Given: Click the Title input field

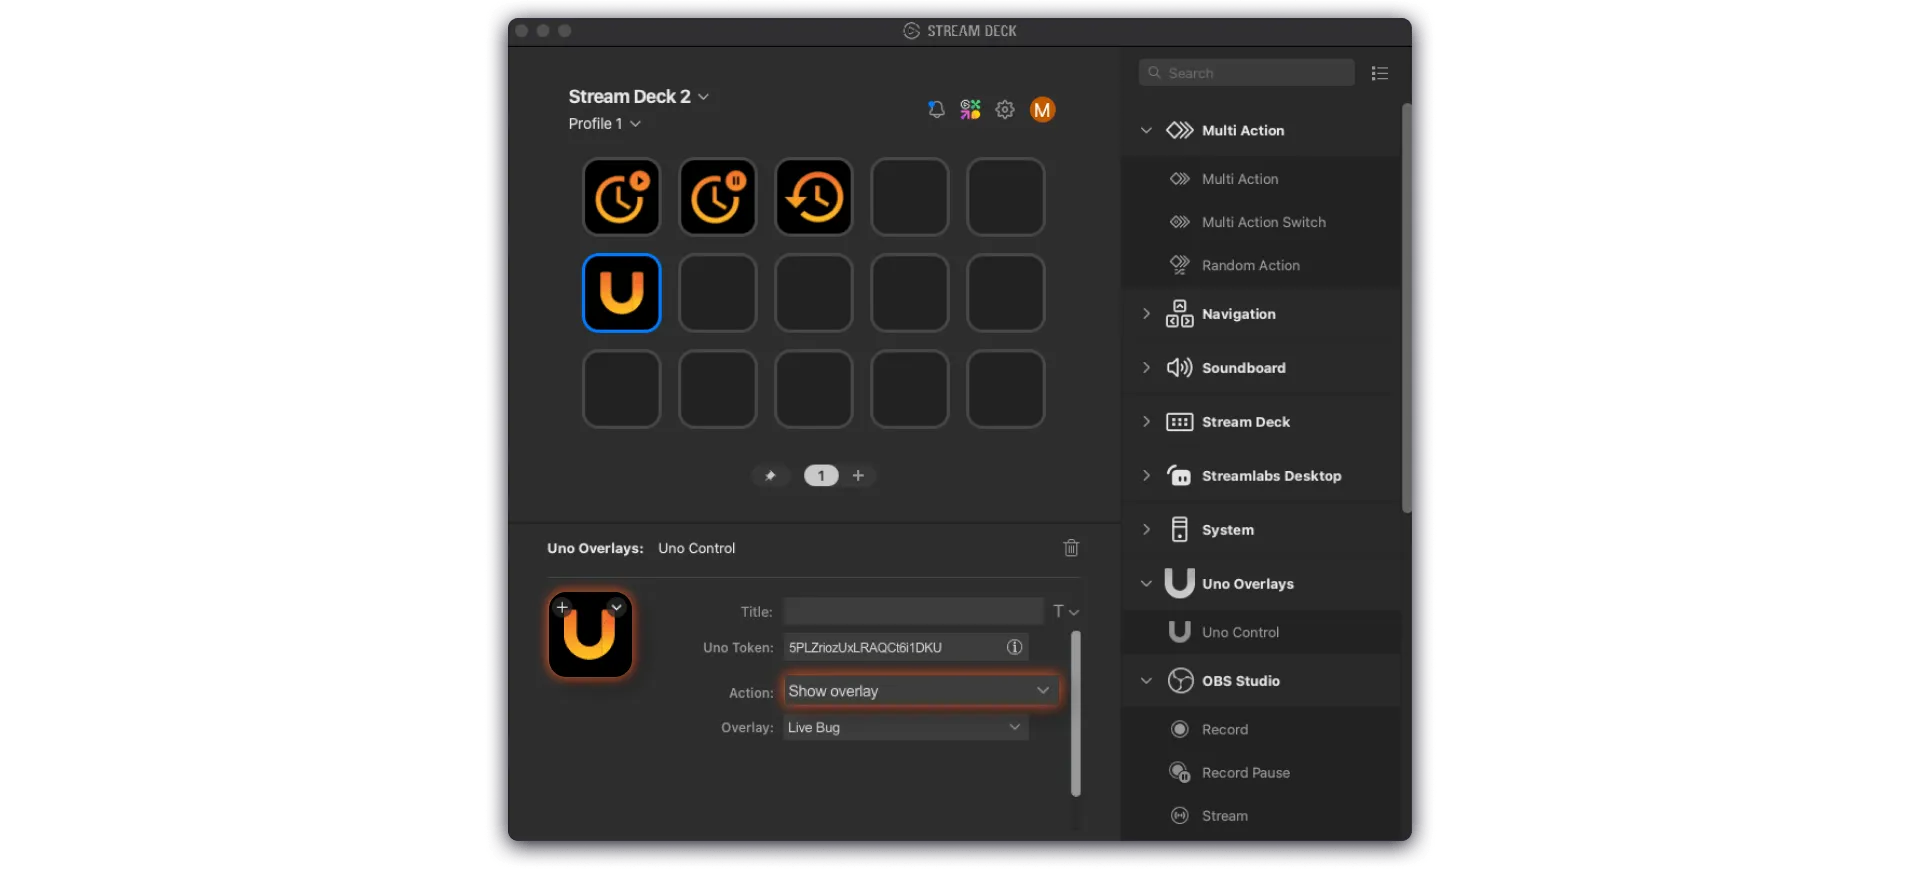Looking at the screenshot, I should [913, 611].
